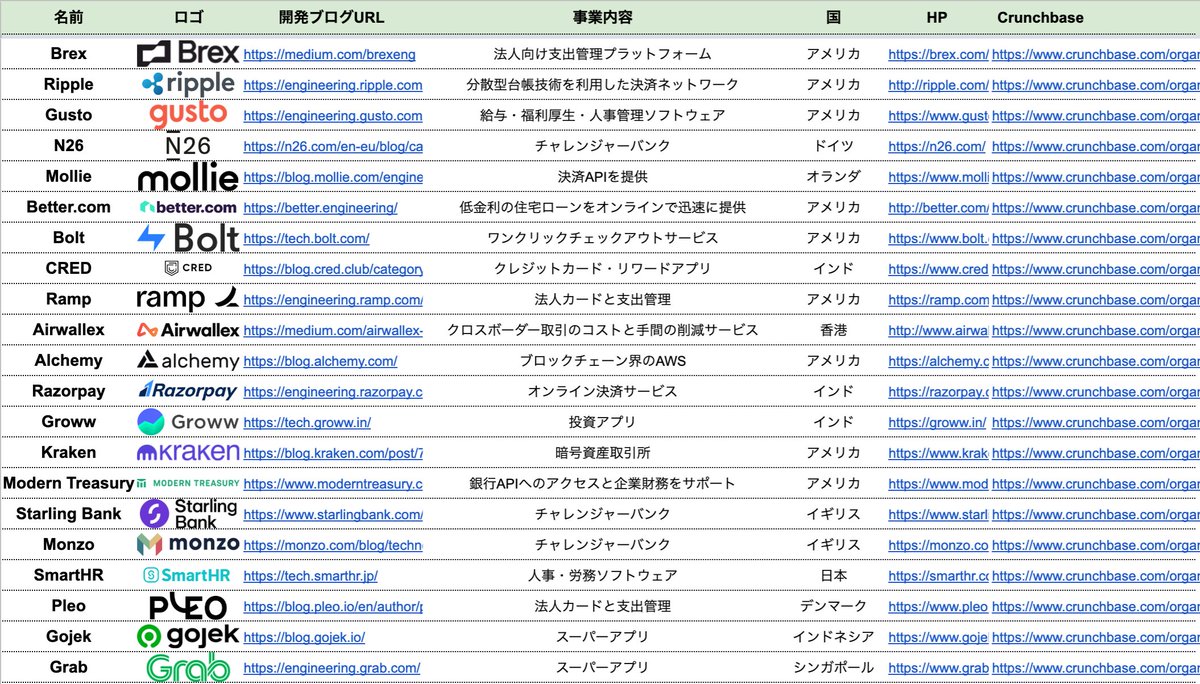Select the ドイツ country cell
Image resolution: width=1200 pixels, height=684 pixels.
(833, 146)
